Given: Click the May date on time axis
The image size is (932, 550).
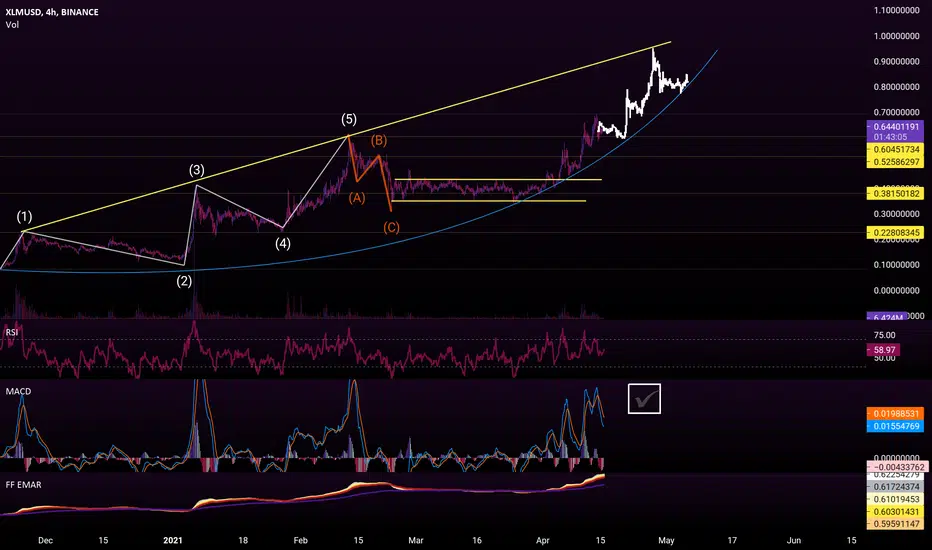Looking at the screenshot, I should coord(666,540).
